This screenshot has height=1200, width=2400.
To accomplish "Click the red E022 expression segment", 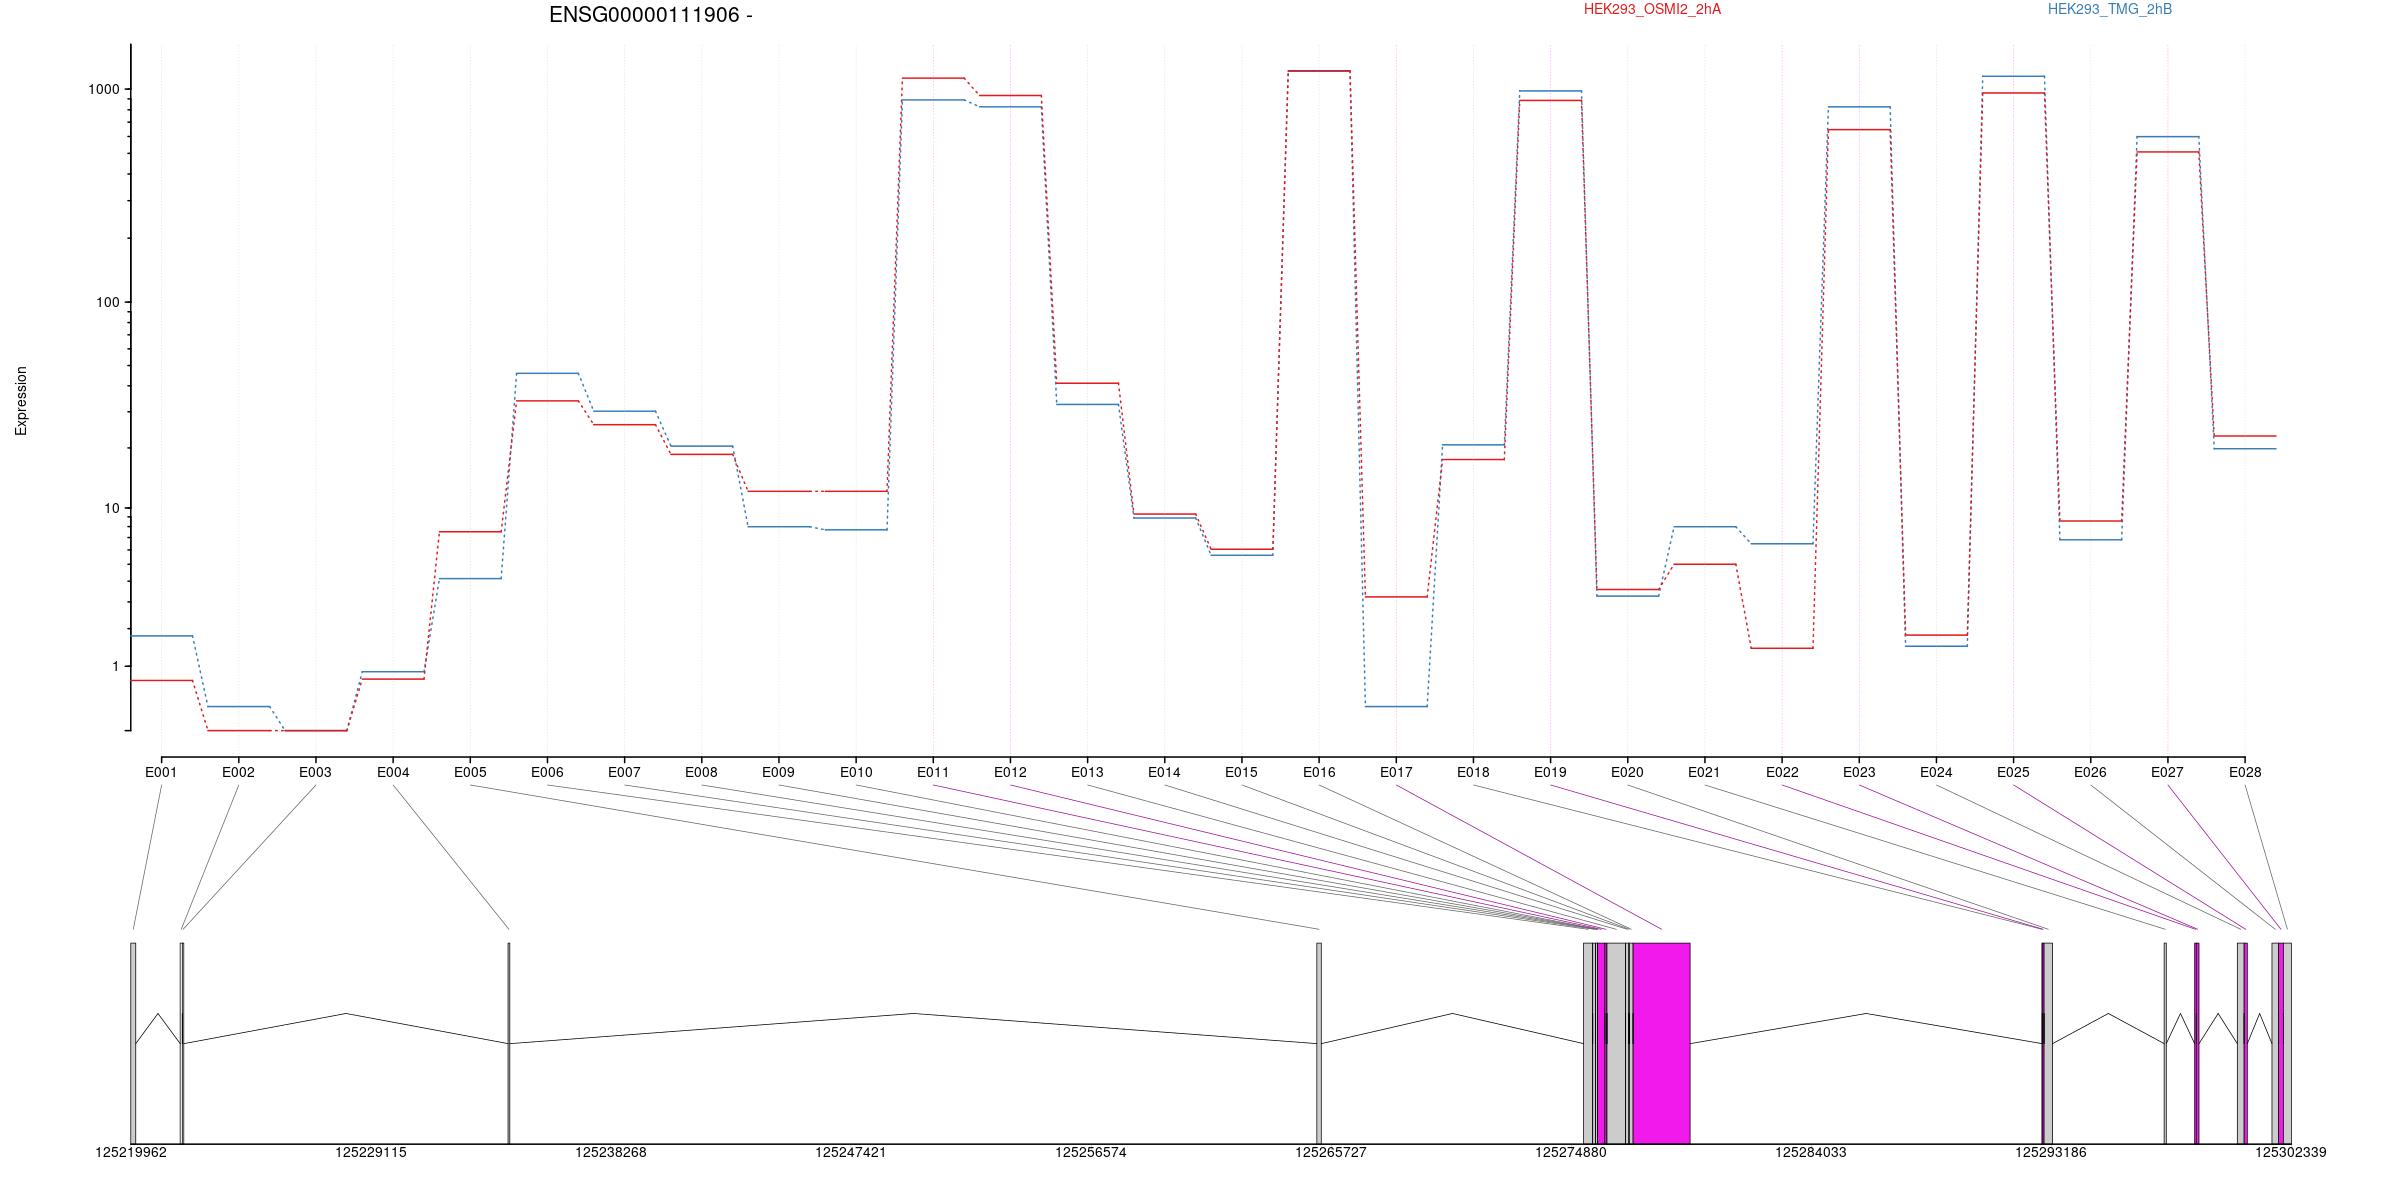I will tap(1782, 648).
